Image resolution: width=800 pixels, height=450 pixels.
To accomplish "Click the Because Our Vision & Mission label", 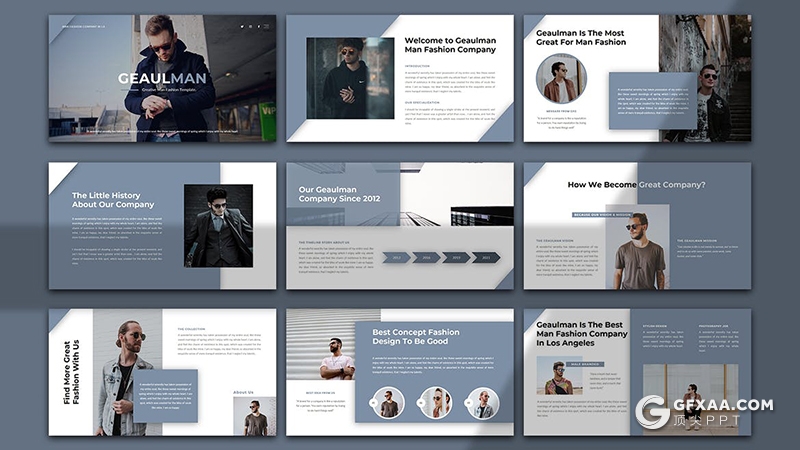I will pos(602,214).
